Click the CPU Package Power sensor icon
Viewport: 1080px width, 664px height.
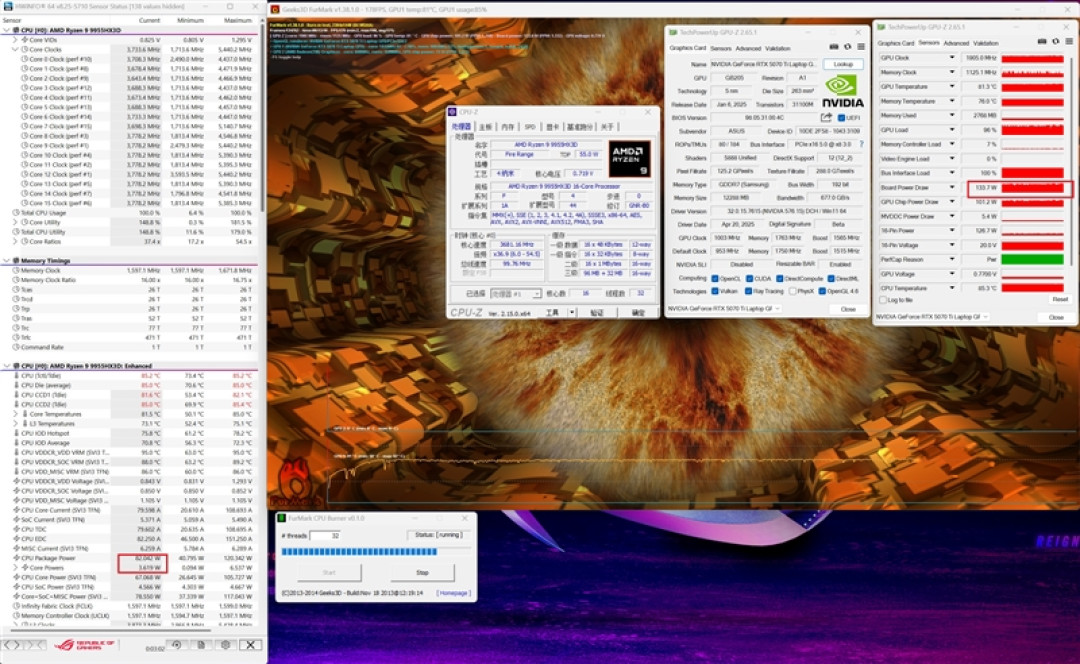(17, 558)
